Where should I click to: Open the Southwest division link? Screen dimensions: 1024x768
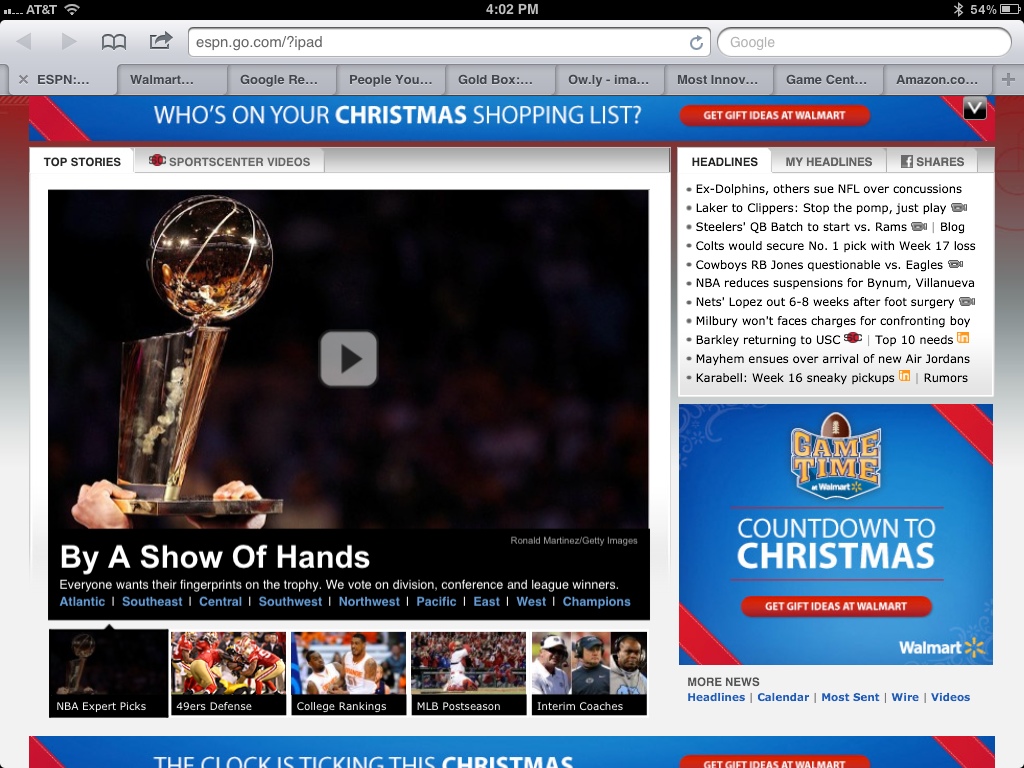[290, 601]
